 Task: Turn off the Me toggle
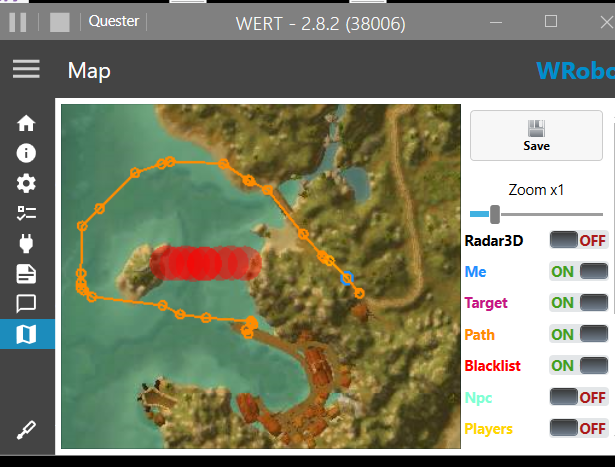(x=579, y=271)
